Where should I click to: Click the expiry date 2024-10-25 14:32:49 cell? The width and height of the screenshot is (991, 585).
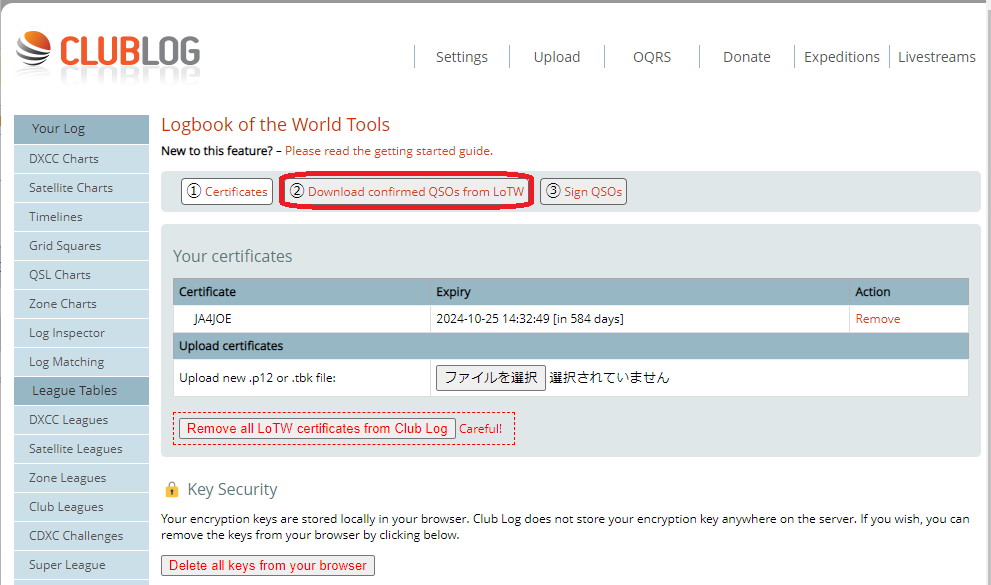(x=640, y=319)
